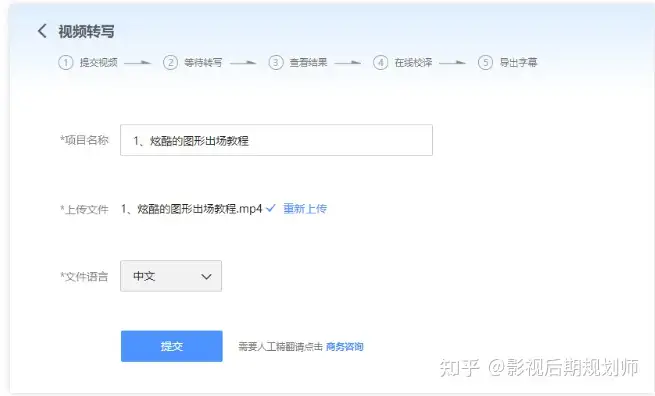This screenshot has width=655, height=396.
Task: Select step 5 导出字幕
Action: 508,63
